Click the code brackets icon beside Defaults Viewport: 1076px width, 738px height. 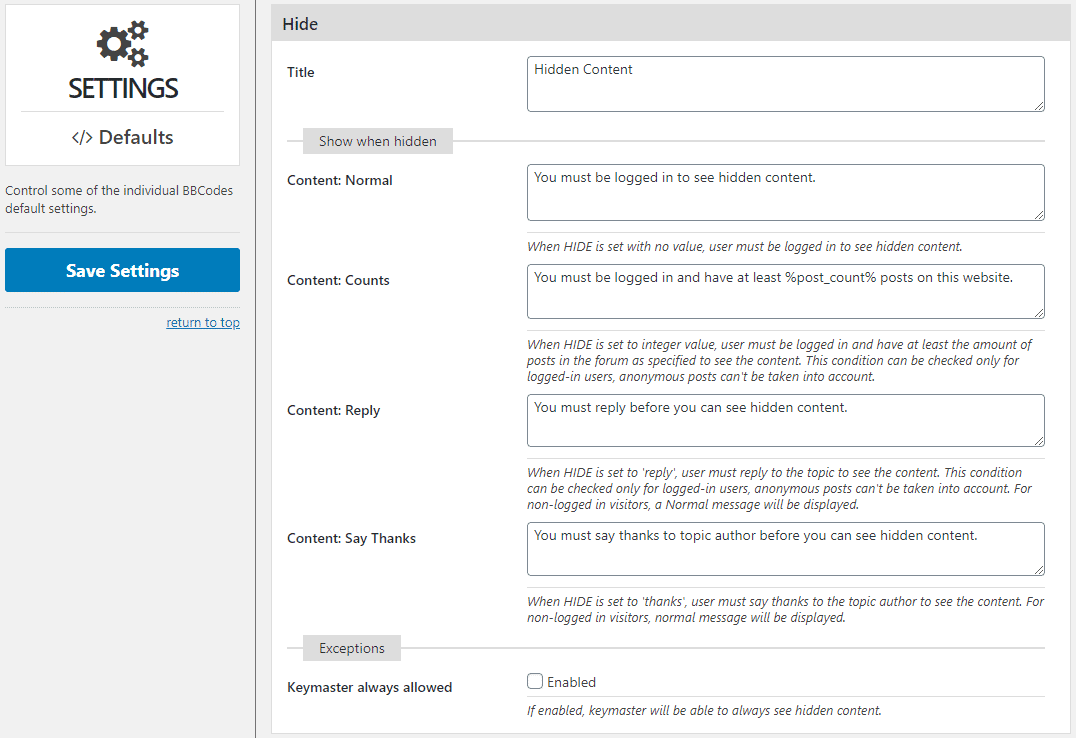(82, 137)
